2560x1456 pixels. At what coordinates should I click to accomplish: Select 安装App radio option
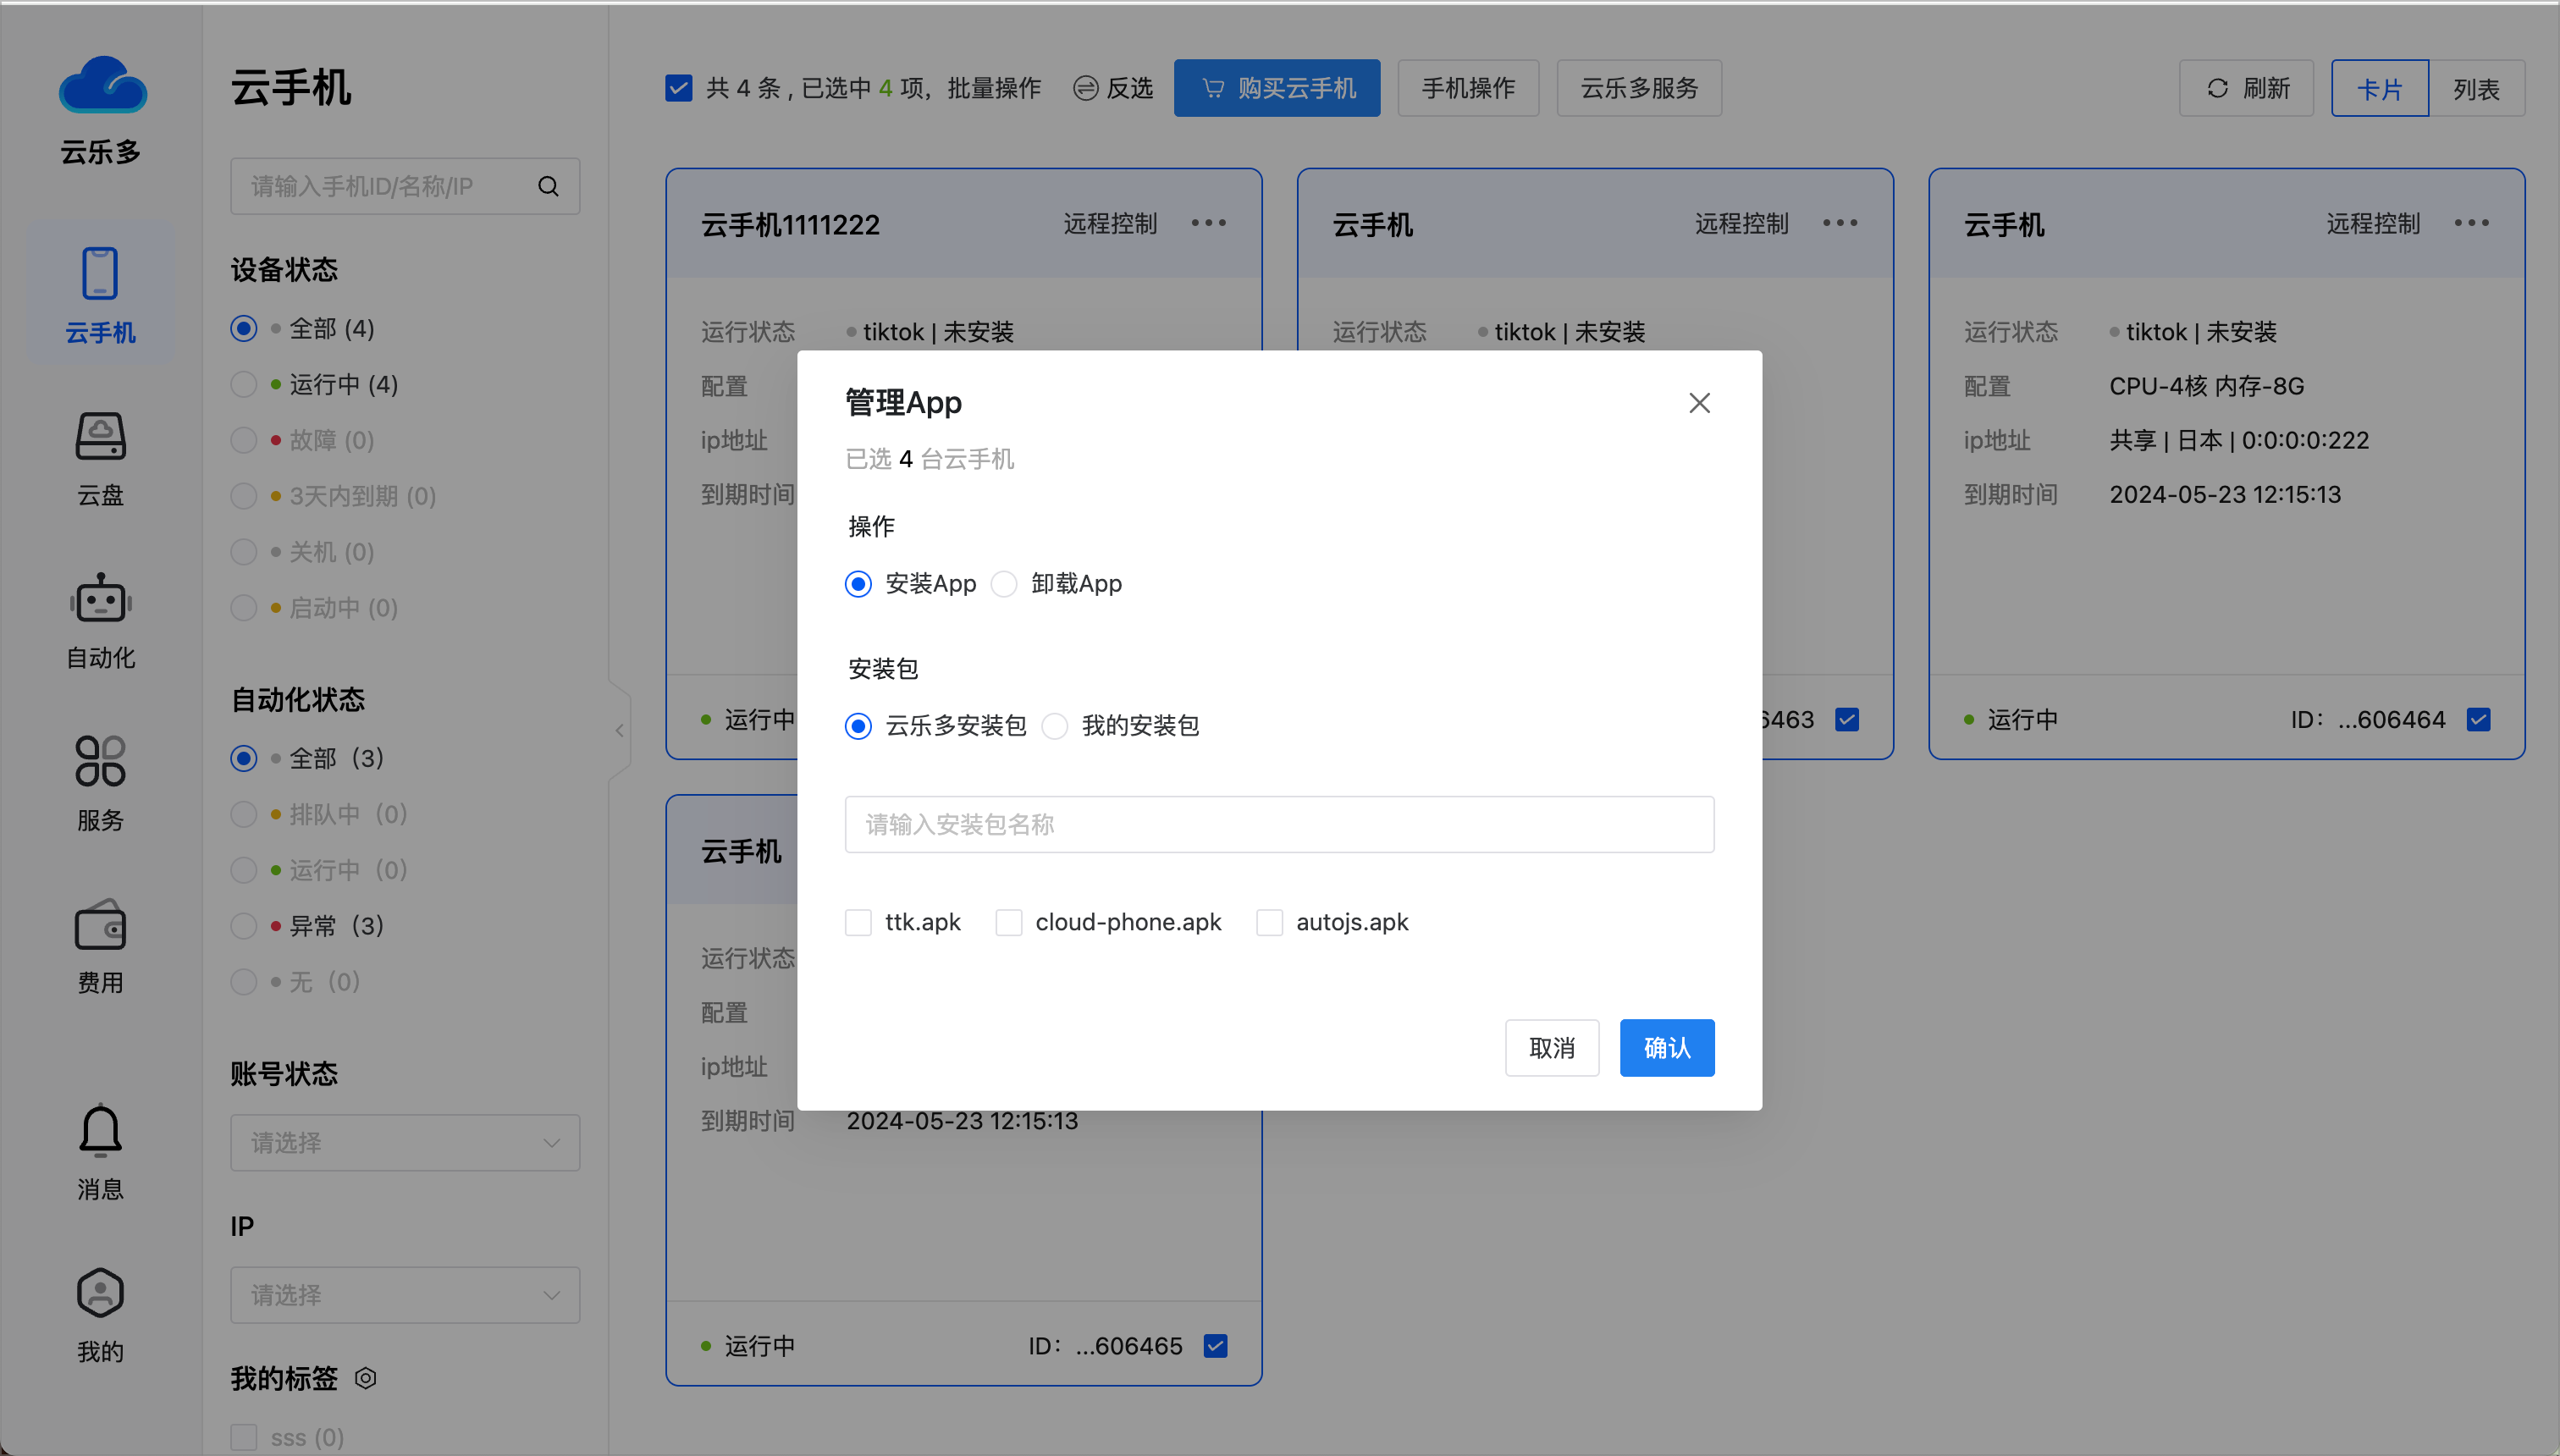point(858,584)
